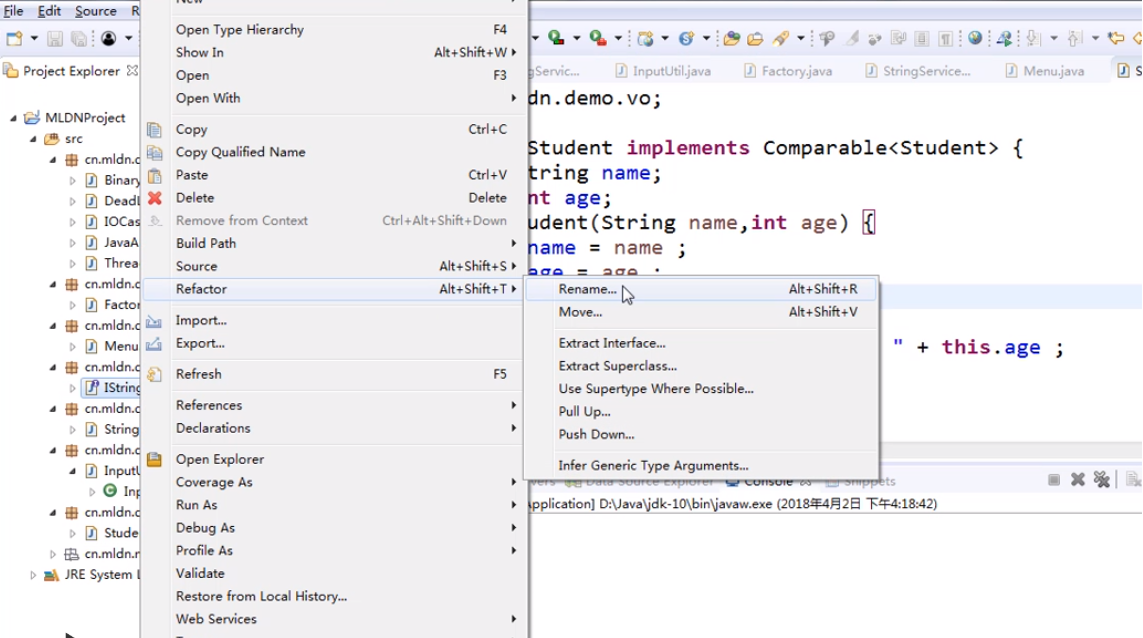1143x638 pixels.
Task: Open the File menu
Action: 13,11
